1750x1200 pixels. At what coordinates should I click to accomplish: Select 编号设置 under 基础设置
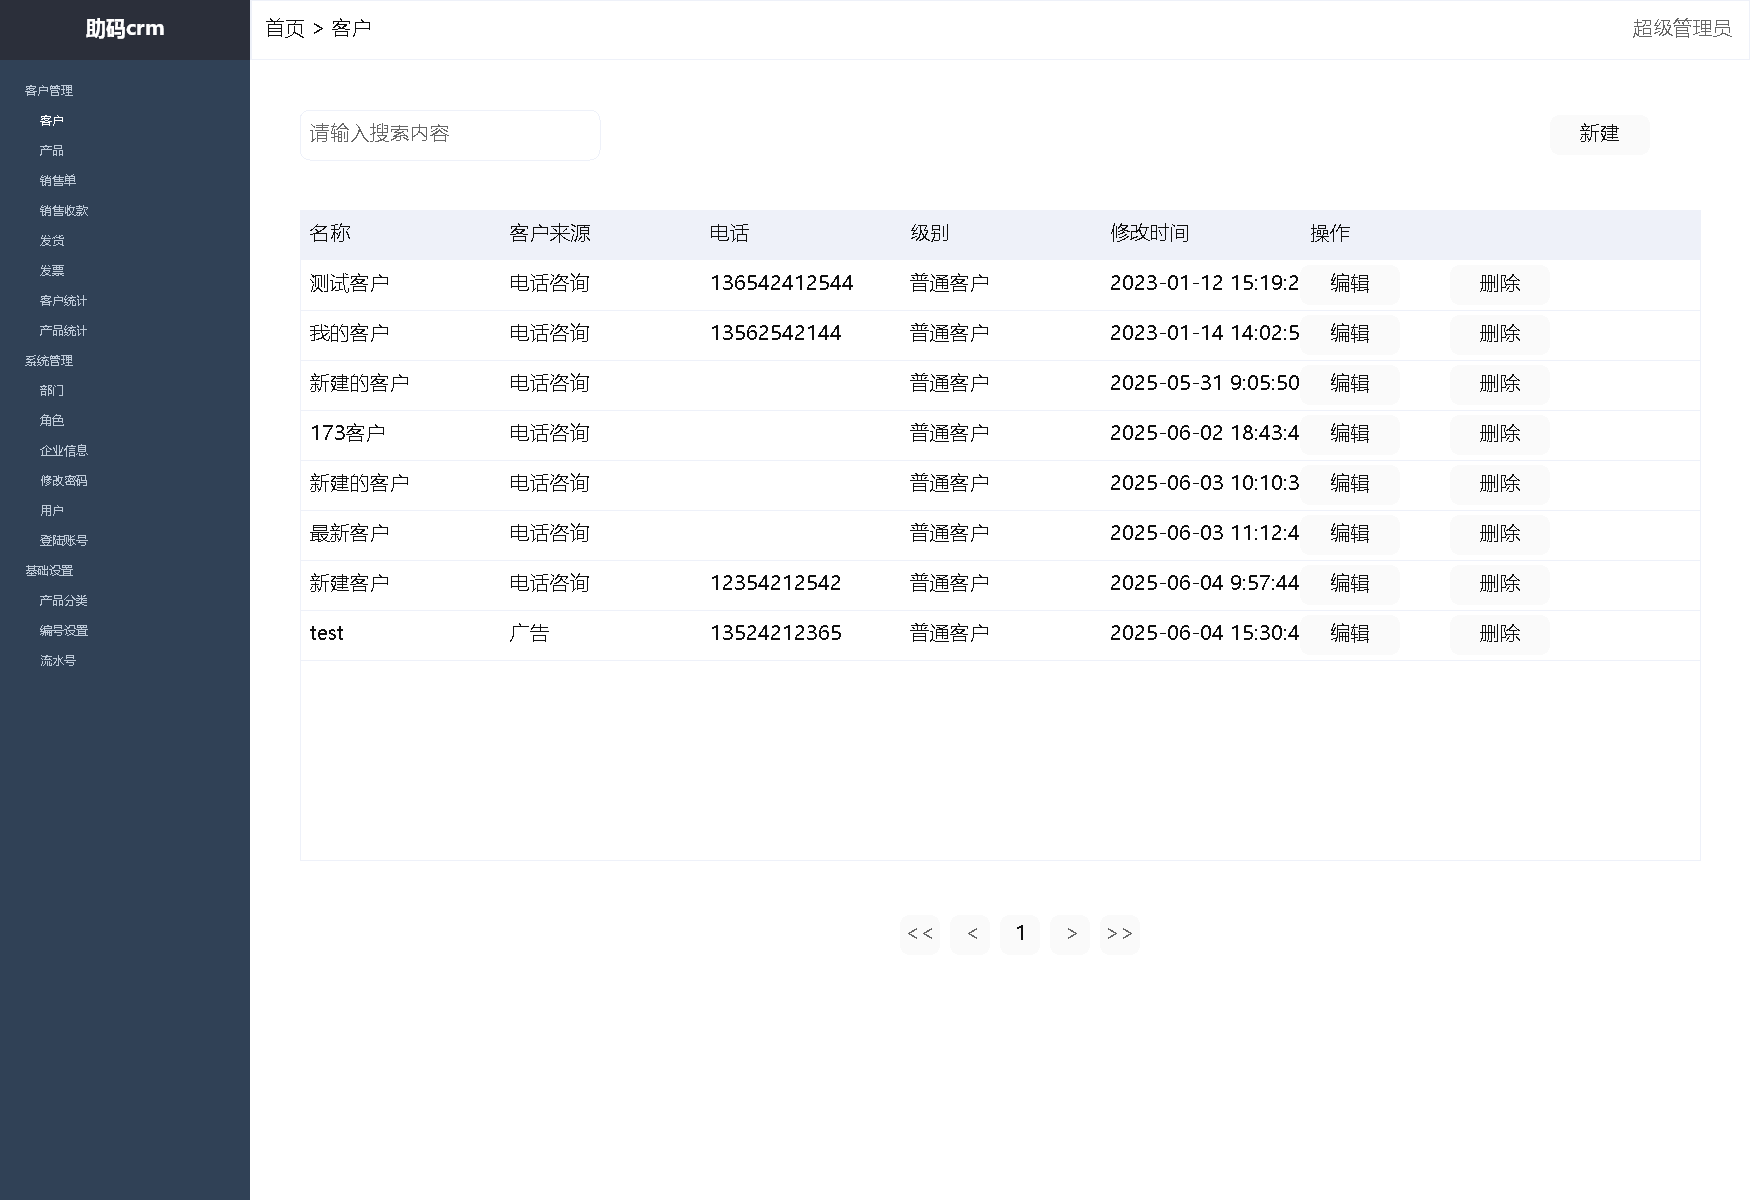tap(64, 630)
